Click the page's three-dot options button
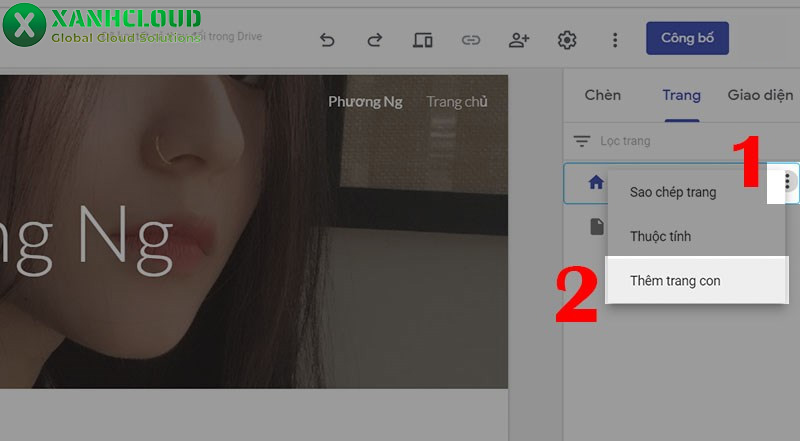This screenshot has height=441, width=800. 788,181
